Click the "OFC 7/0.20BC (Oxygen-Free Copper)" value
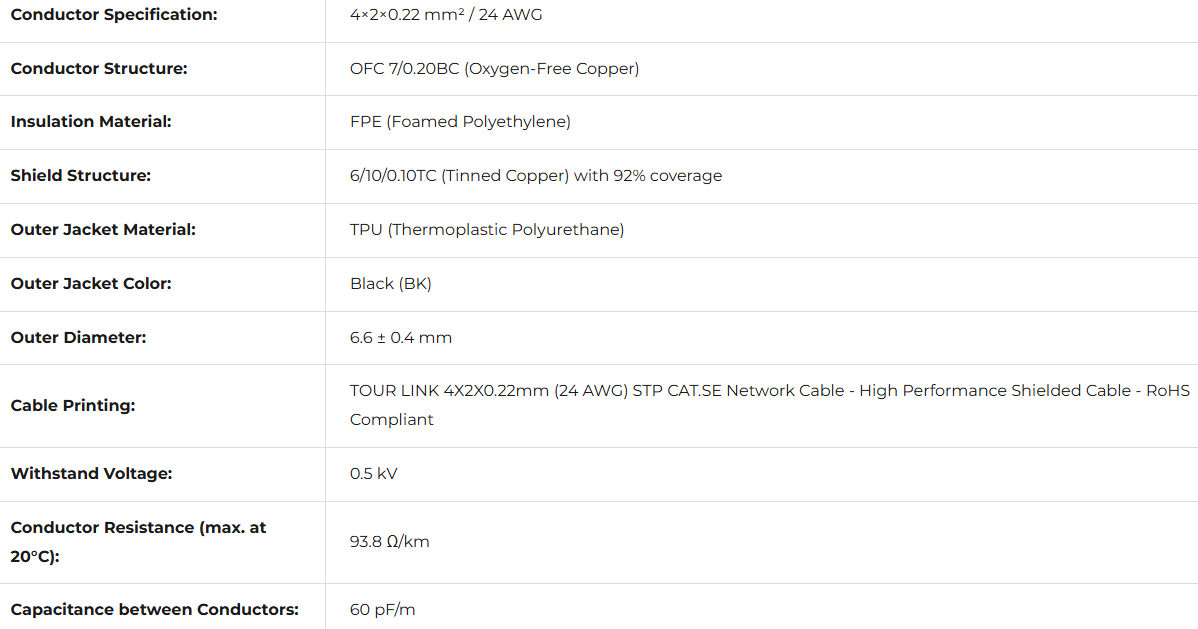The image size is (1198, 629). pos(494,69)
